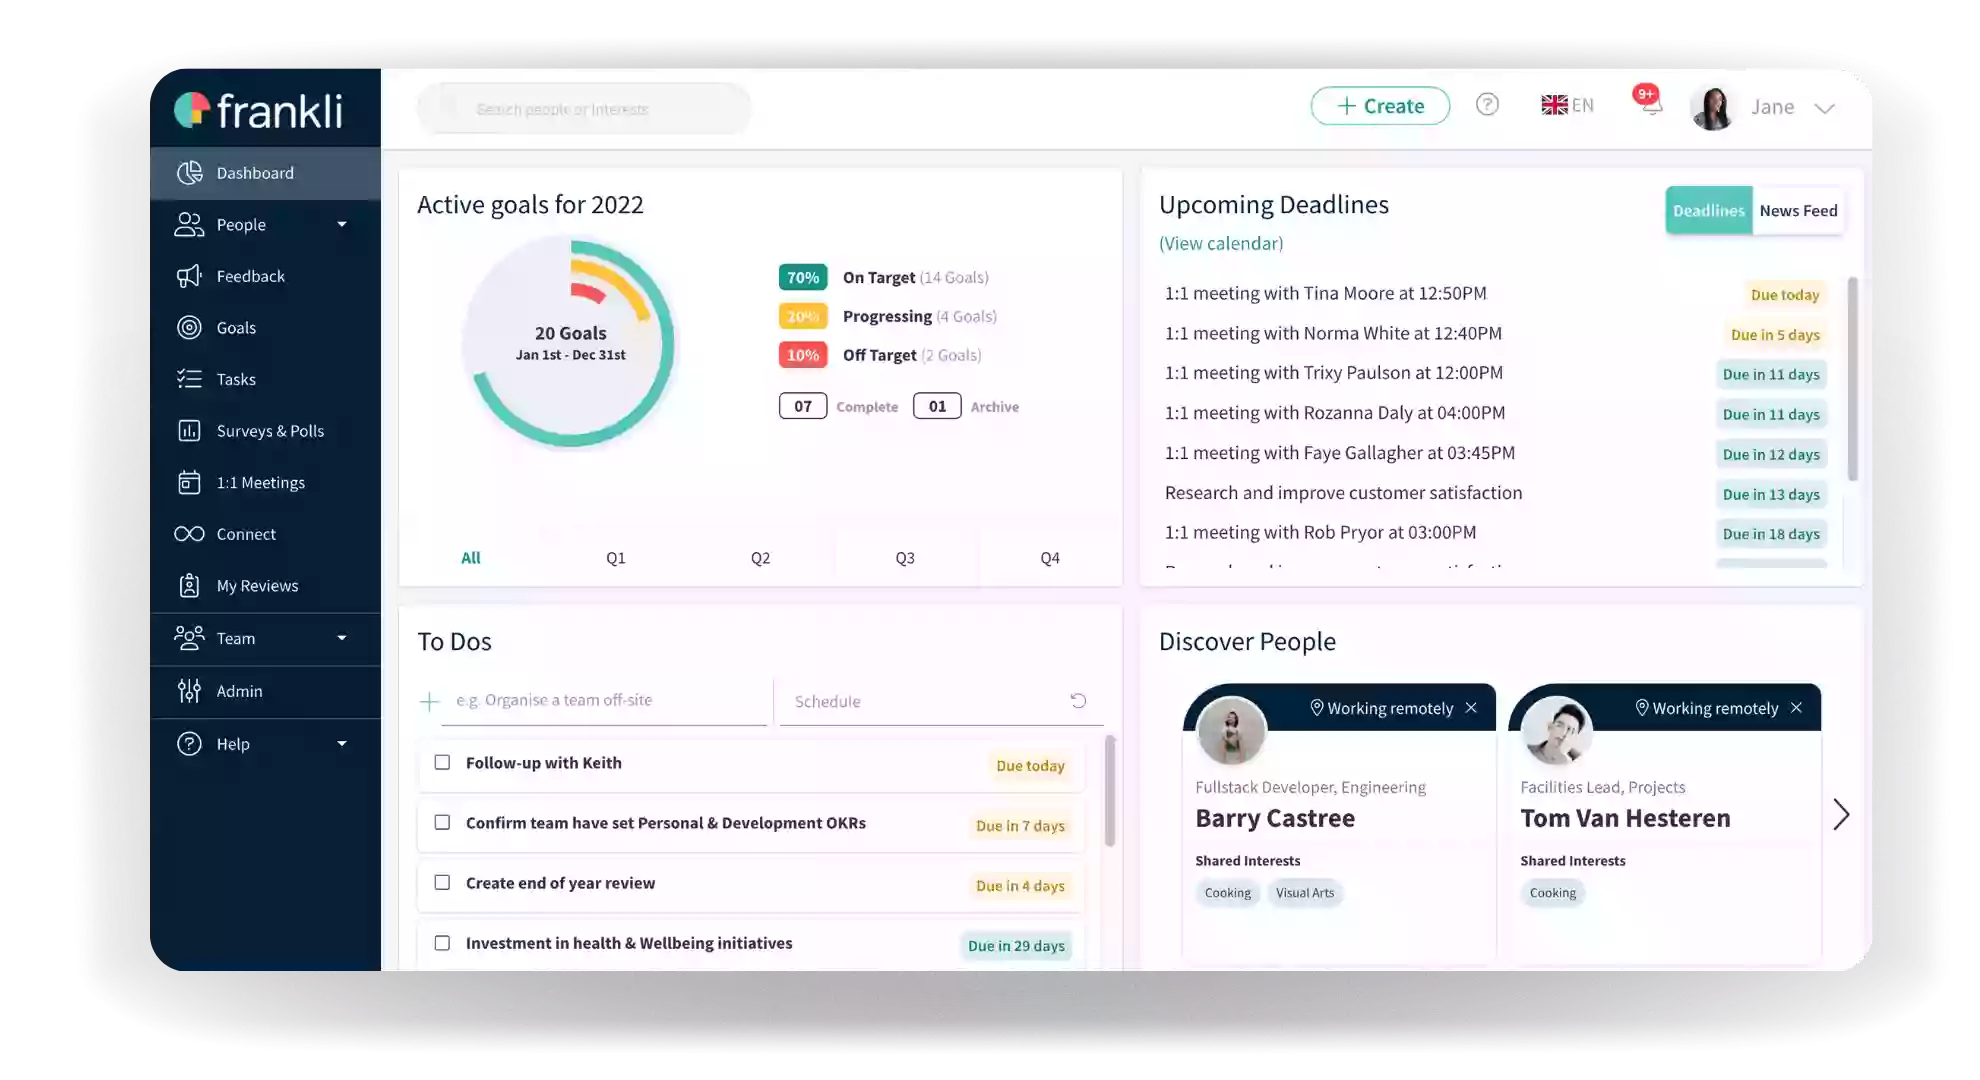The image size is (1980, 1080).
Task: Enable checkbox for Create end of year review
Action: pyautogui.click(x=443, y=882)
